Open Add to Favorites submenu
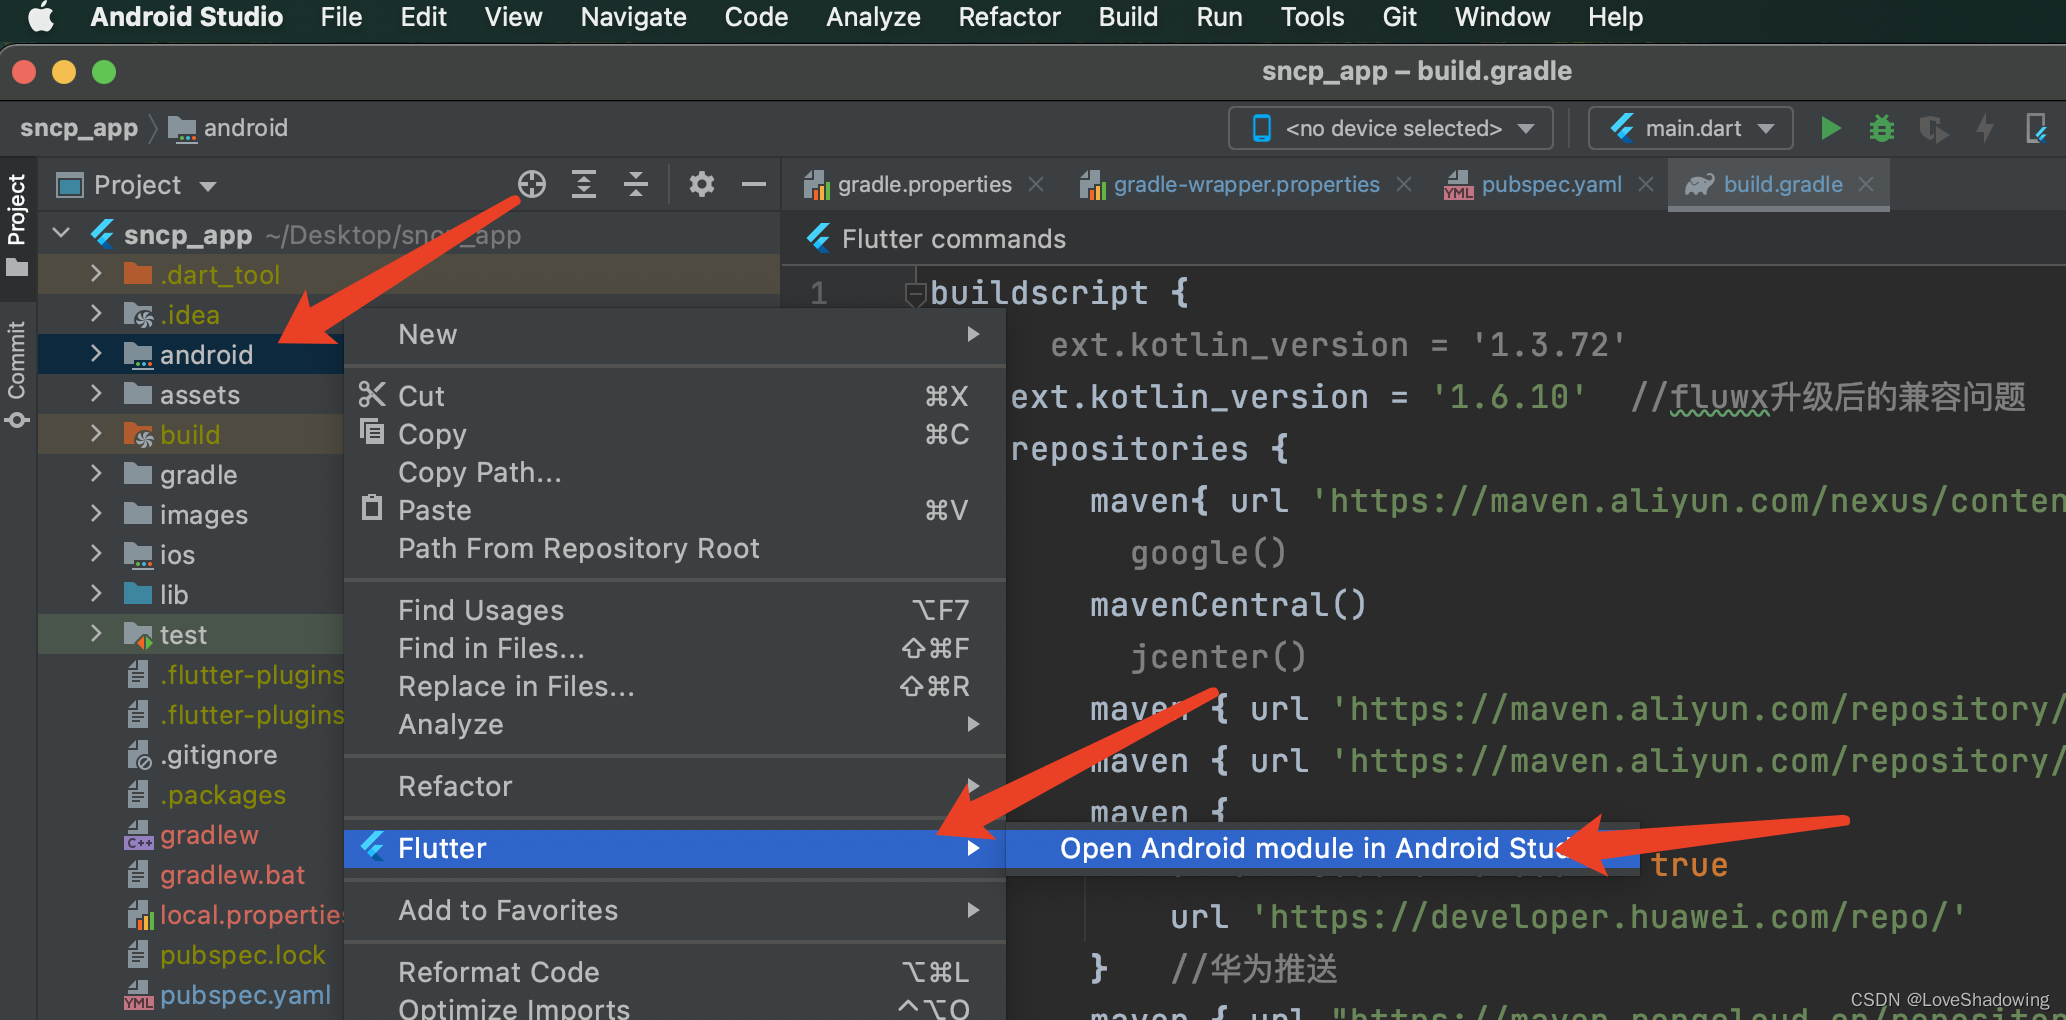The image size is (2066, 1020). click(x=675, y=910)
